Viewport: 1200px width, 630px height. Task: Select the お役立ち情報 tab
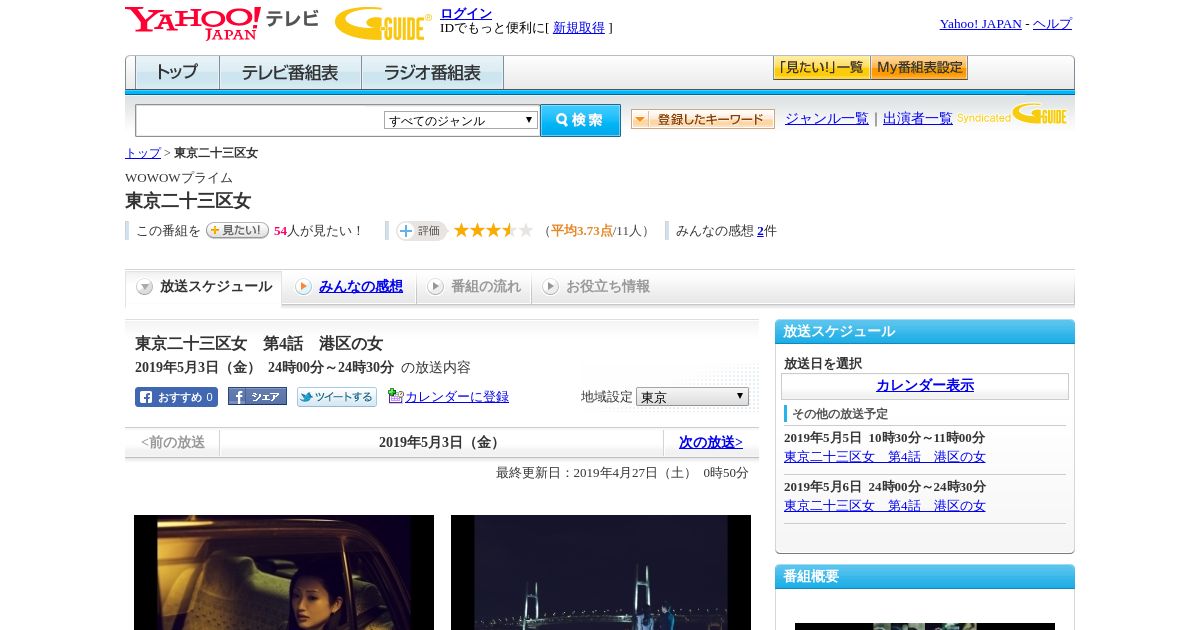596,287
